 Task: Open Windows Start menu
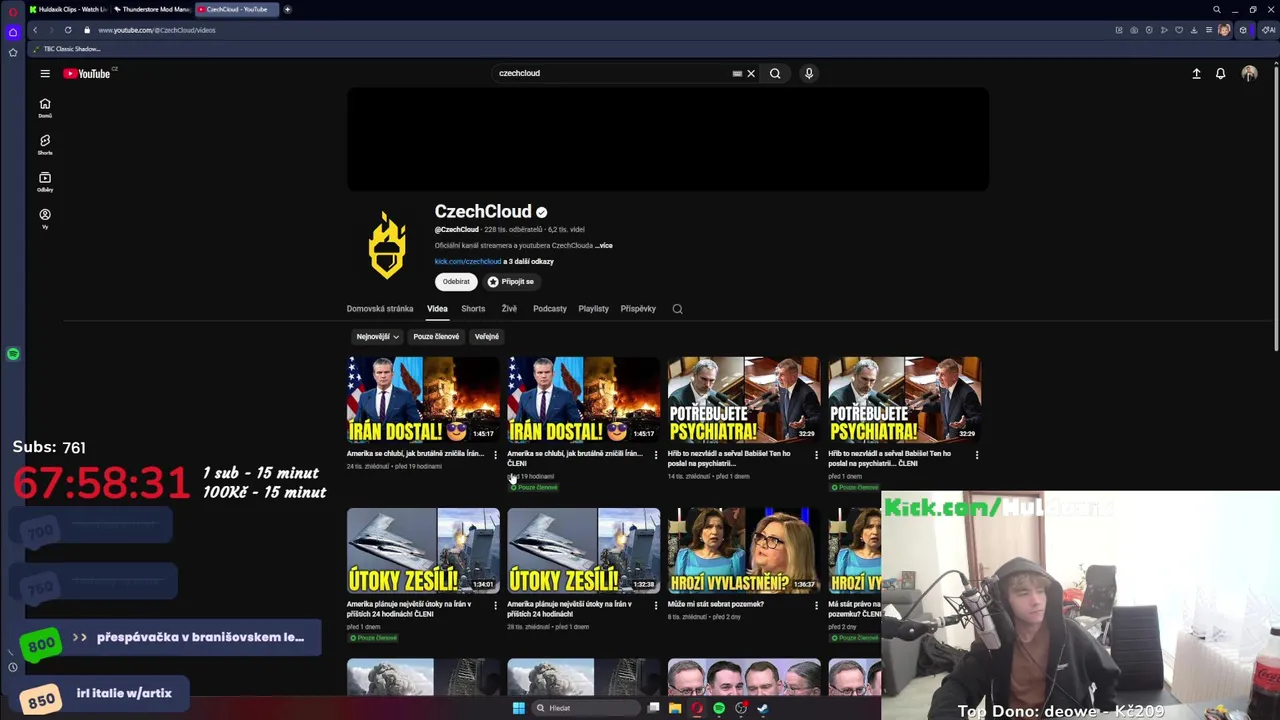pos(518,708)
